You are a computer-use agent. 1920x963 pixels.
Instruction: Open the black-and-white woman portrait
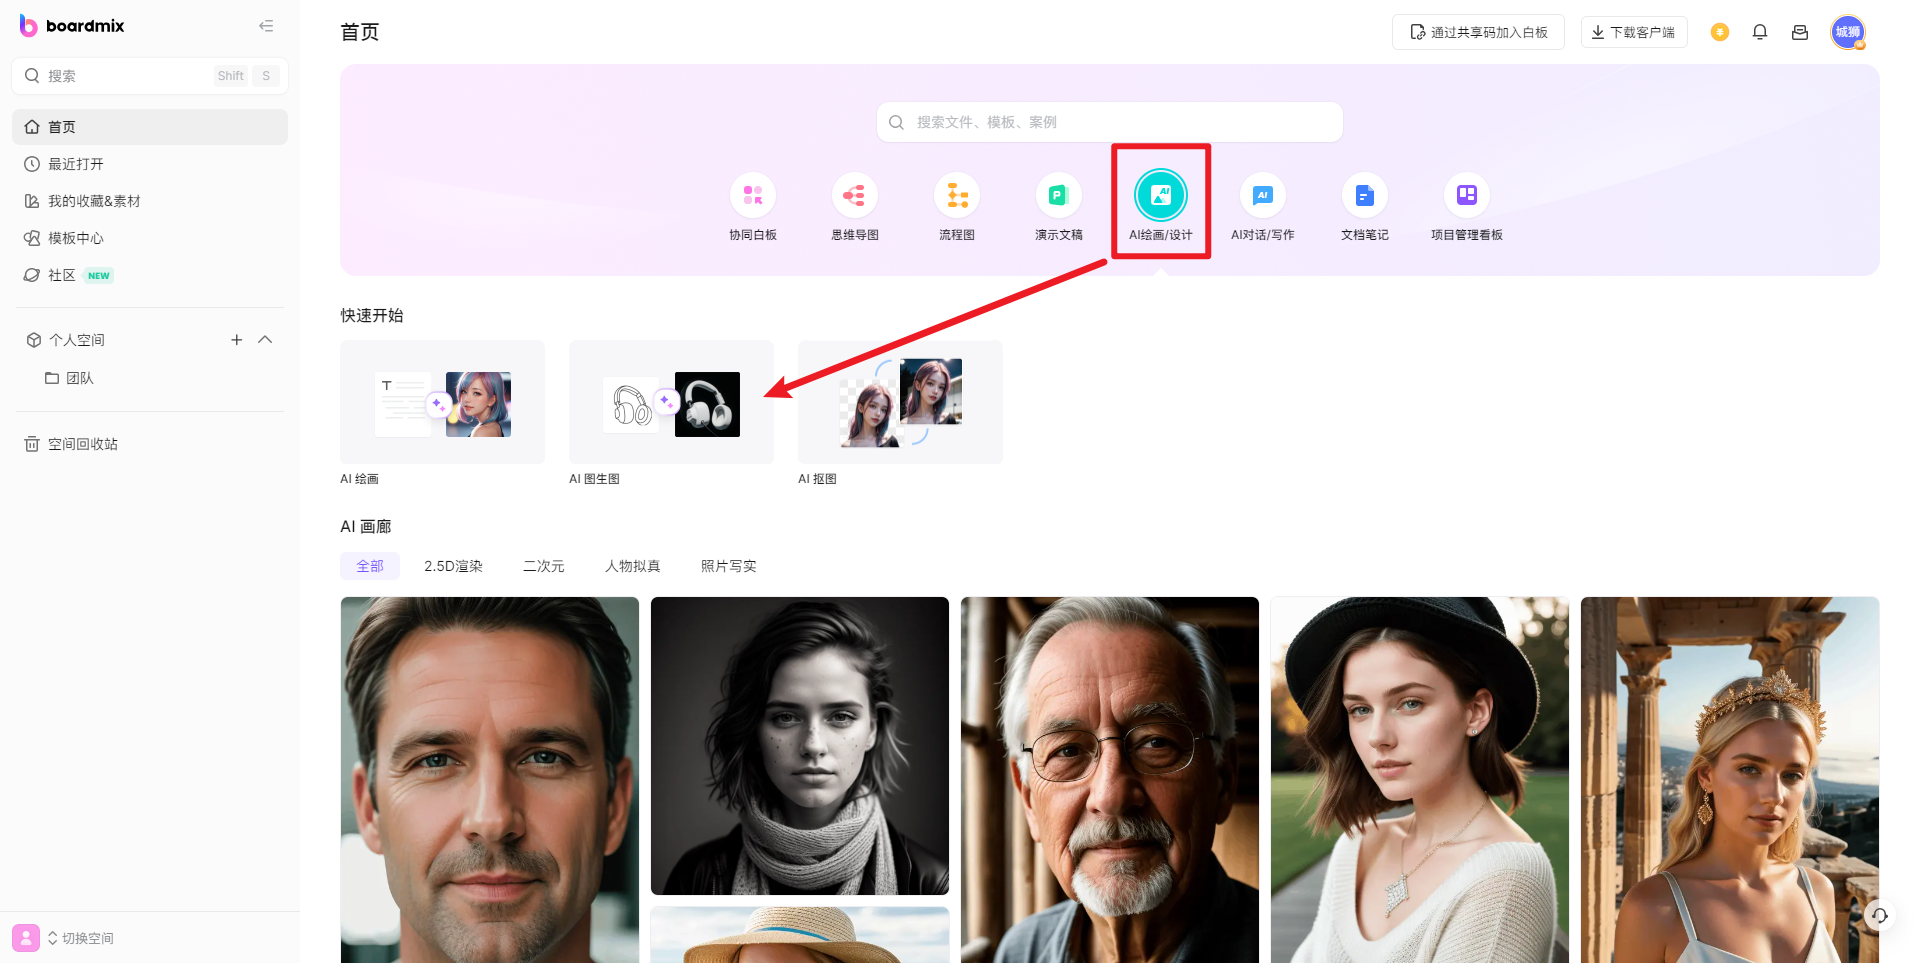(x=800, y=746)
